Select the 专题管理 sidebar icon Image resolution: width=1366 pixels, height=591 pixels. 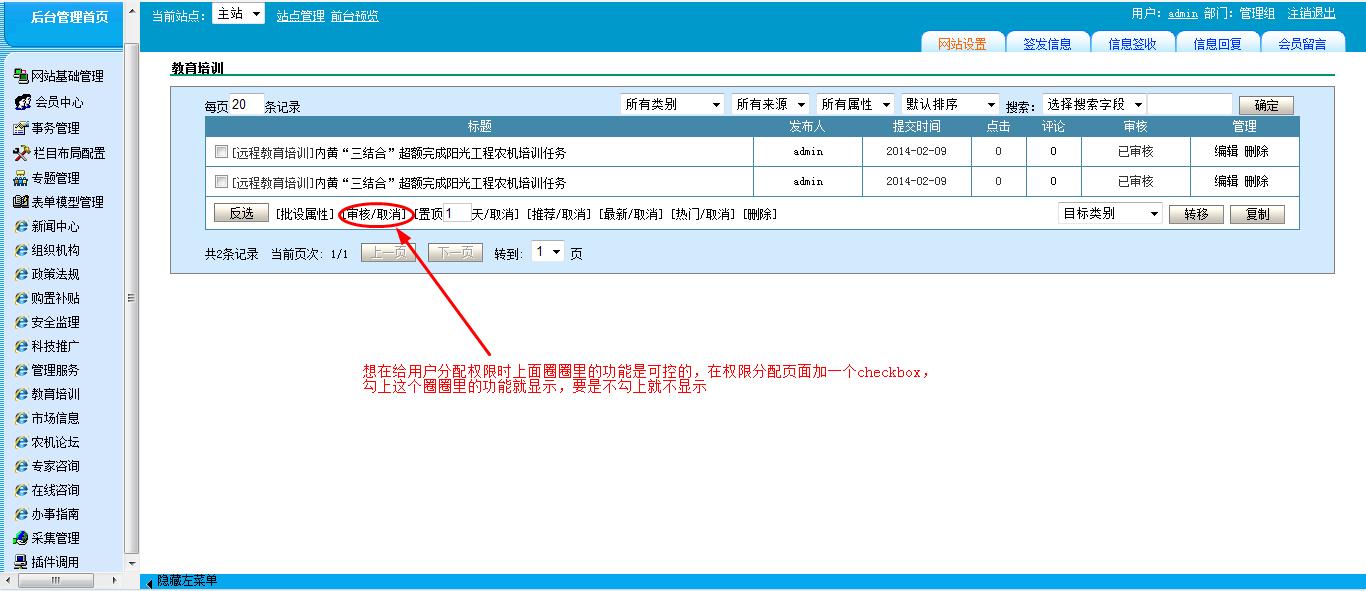click(21, 178)
